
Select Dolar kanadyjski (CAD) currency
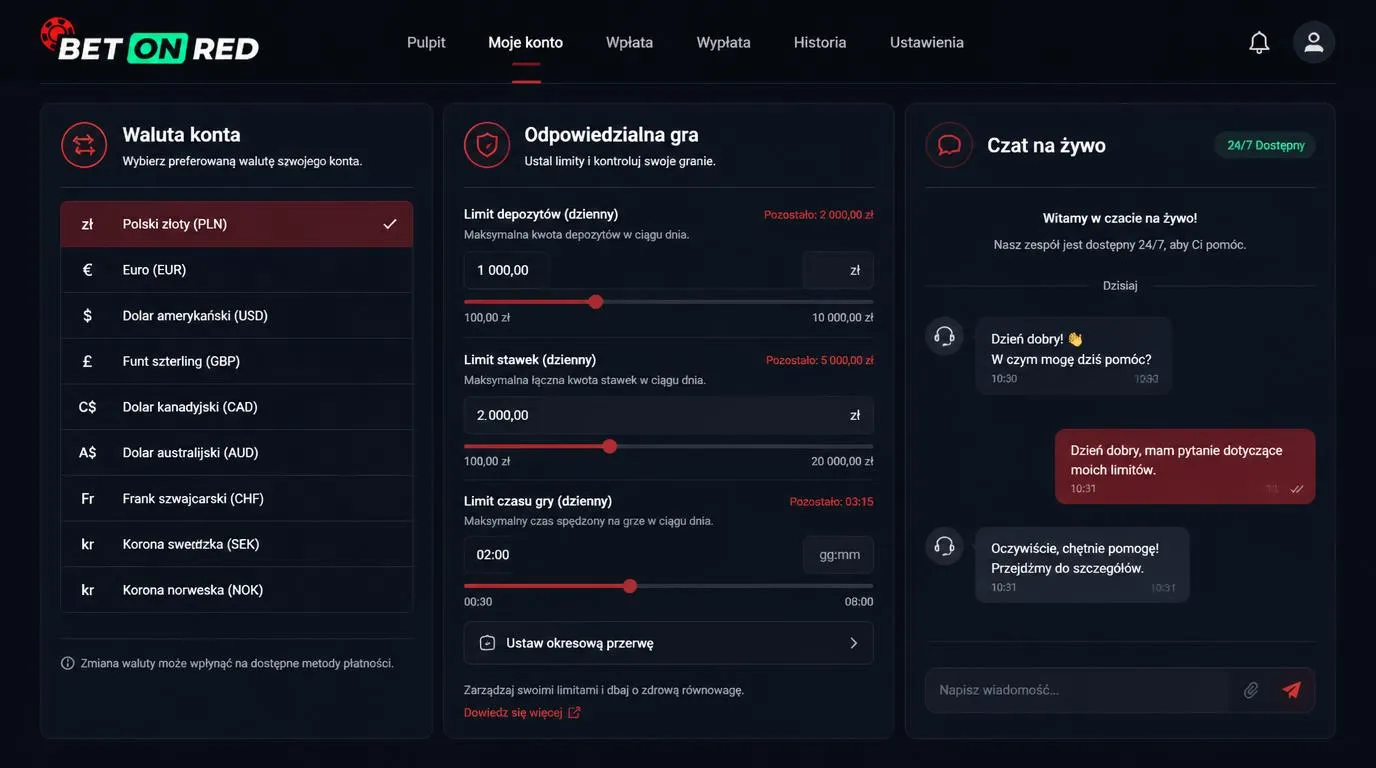coord(237,407)
